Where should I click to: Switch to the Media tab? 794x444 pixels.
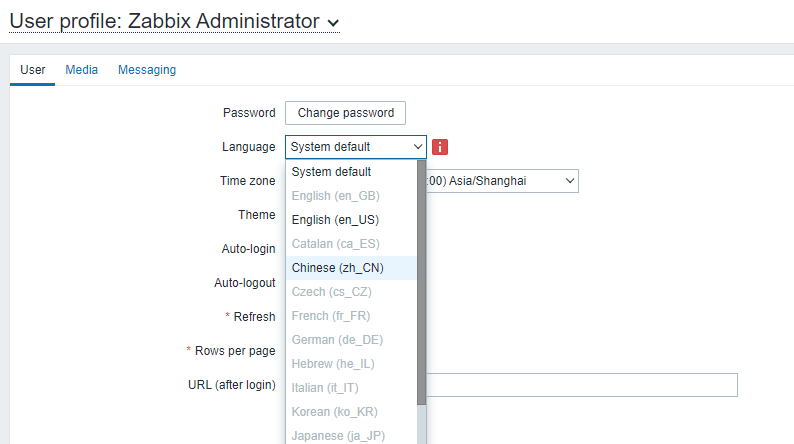[x=82, y=70]
